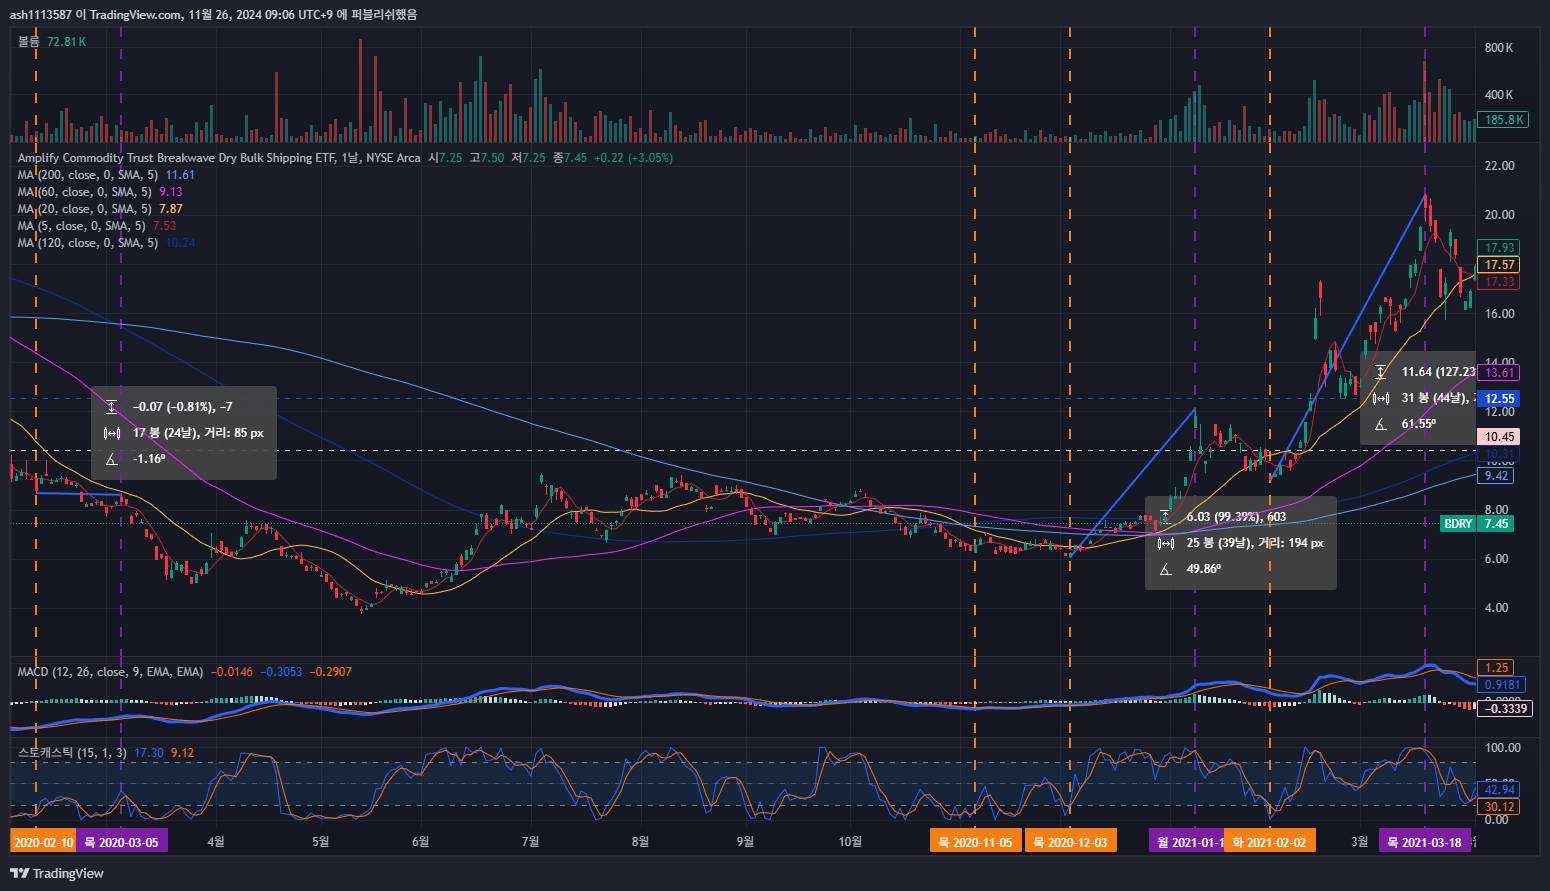Viewport: 1550px width, 891px height.
Task: Select the 화 2021-02-02 date marker
Action: coord(1269,842)
